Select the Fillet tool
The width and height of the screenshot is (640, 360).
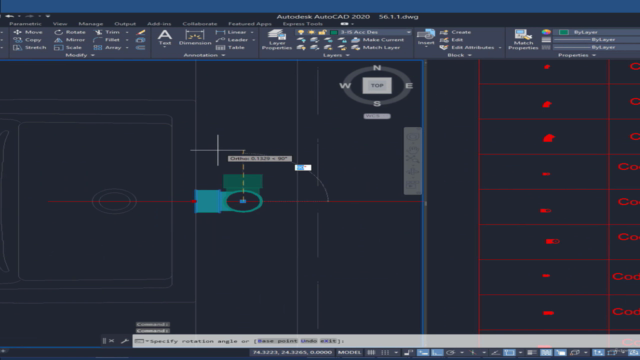pyautogui.click(x=107, y=40)
